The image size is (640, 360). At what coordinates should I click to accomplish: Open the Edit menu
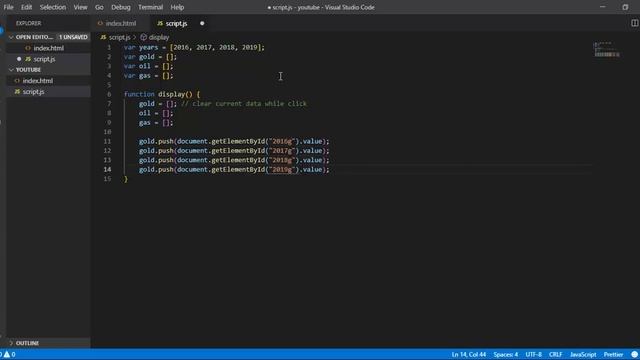coord(27,7)
